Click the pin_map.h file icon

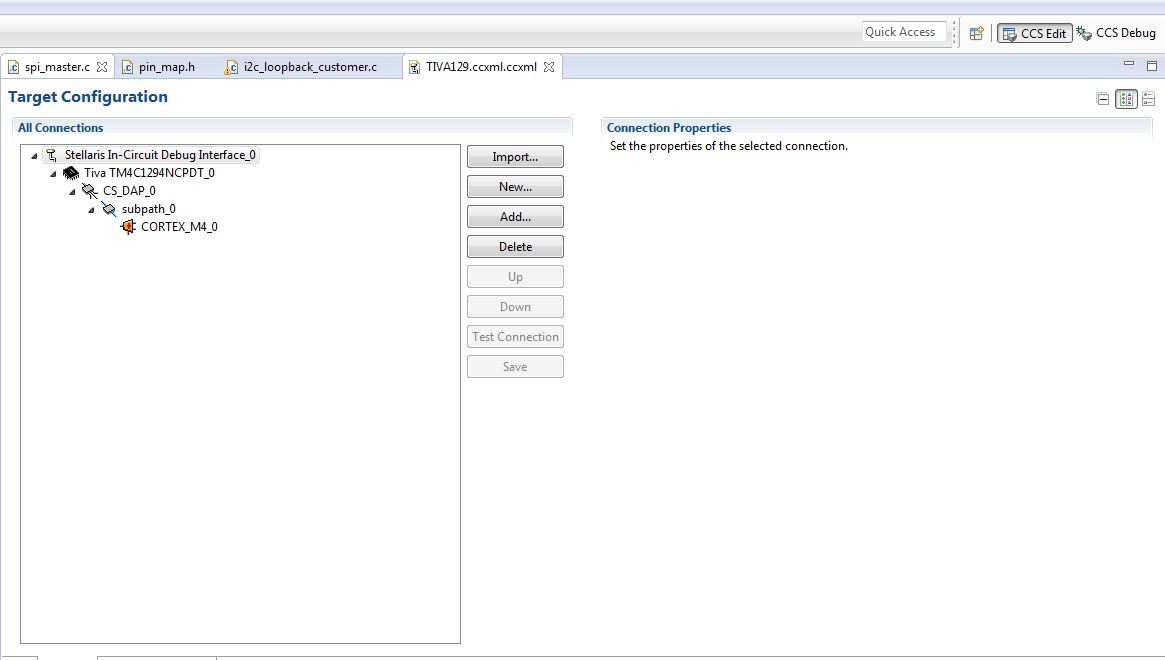click(127, 67)
